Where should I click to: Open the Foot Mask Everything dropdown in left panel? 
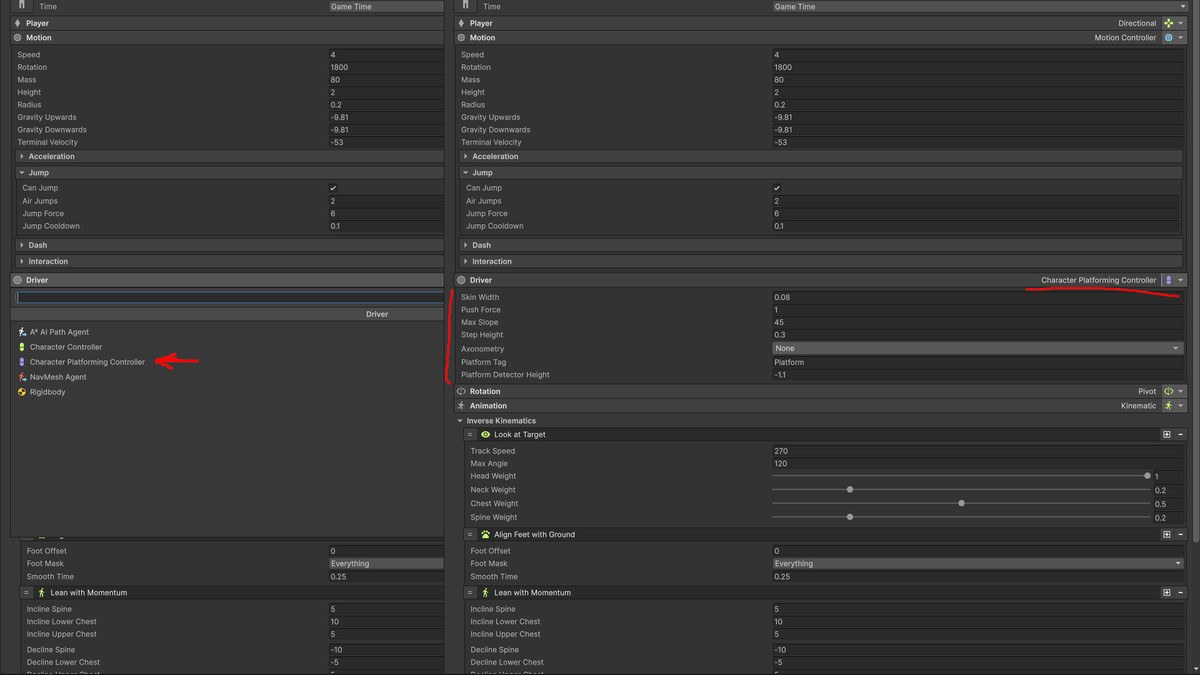[386, 564]
